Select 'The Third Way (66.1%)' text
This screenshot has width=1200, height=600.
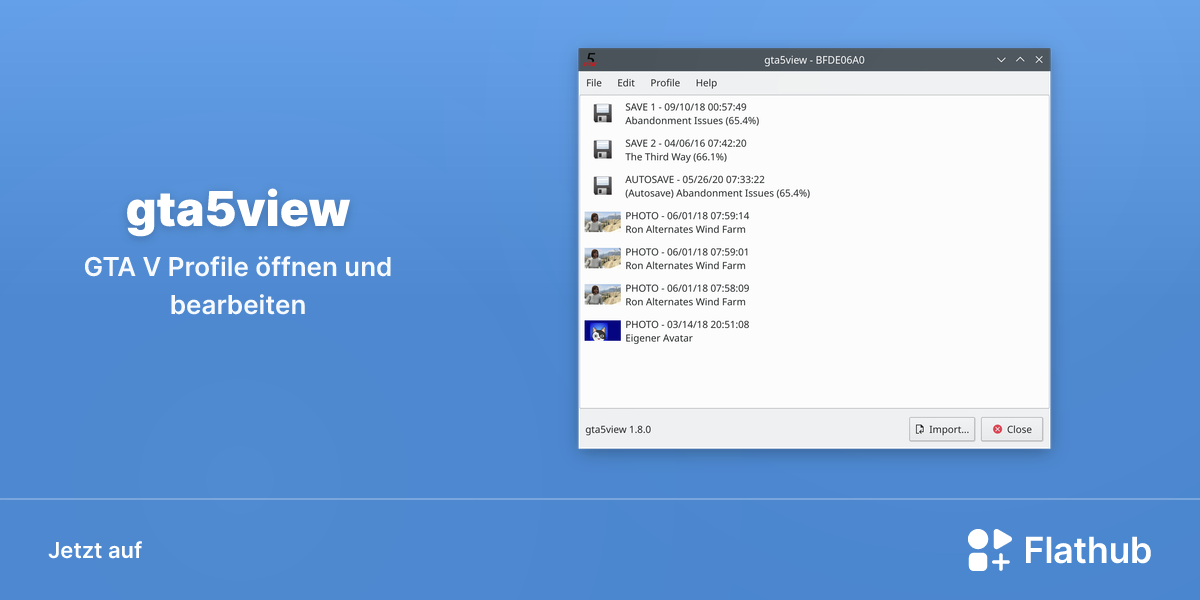click(676, 157)
